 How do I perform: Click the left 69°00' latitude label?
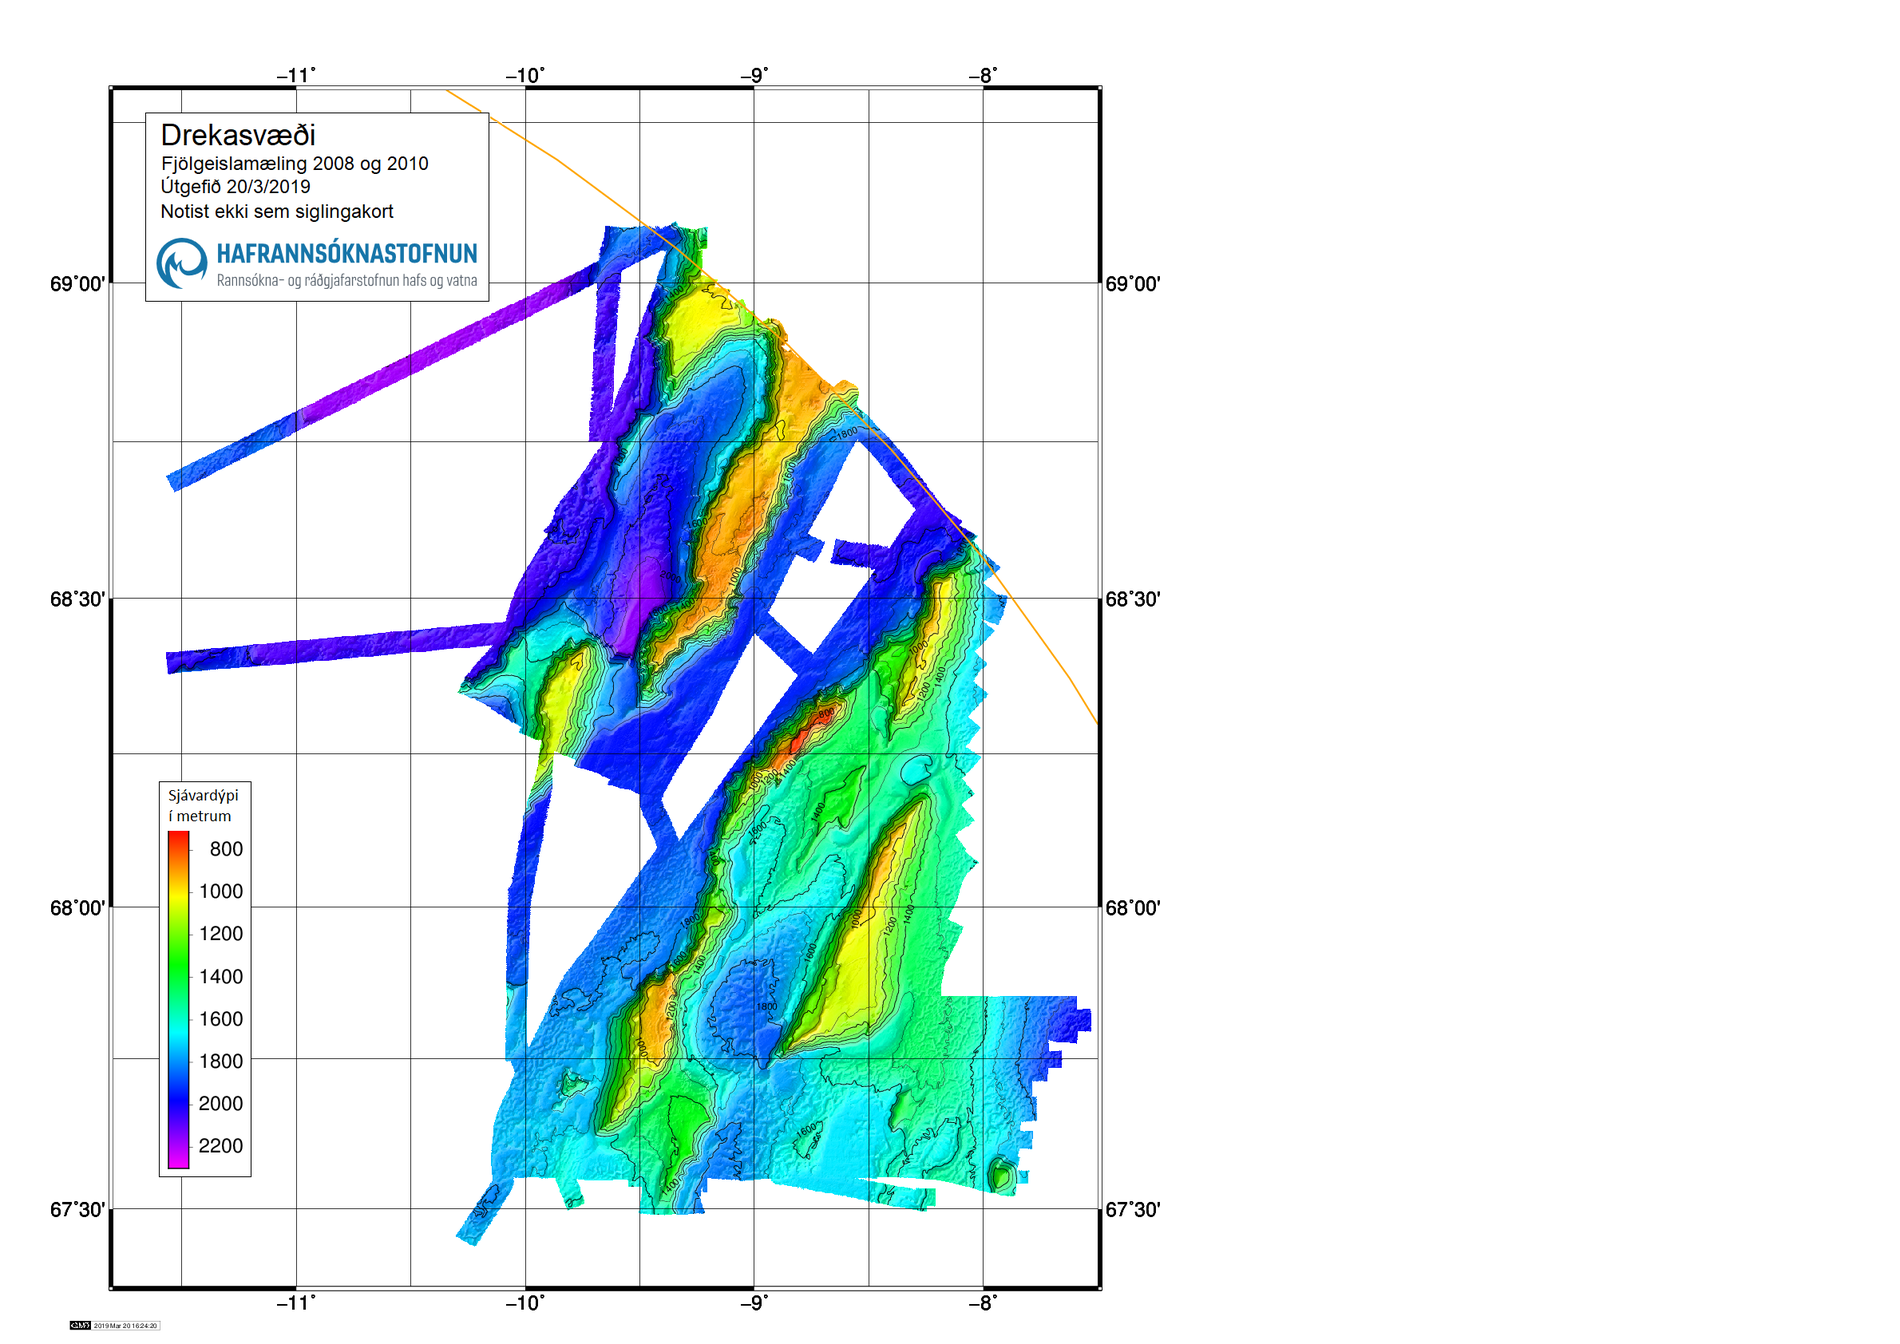(77, 284)
